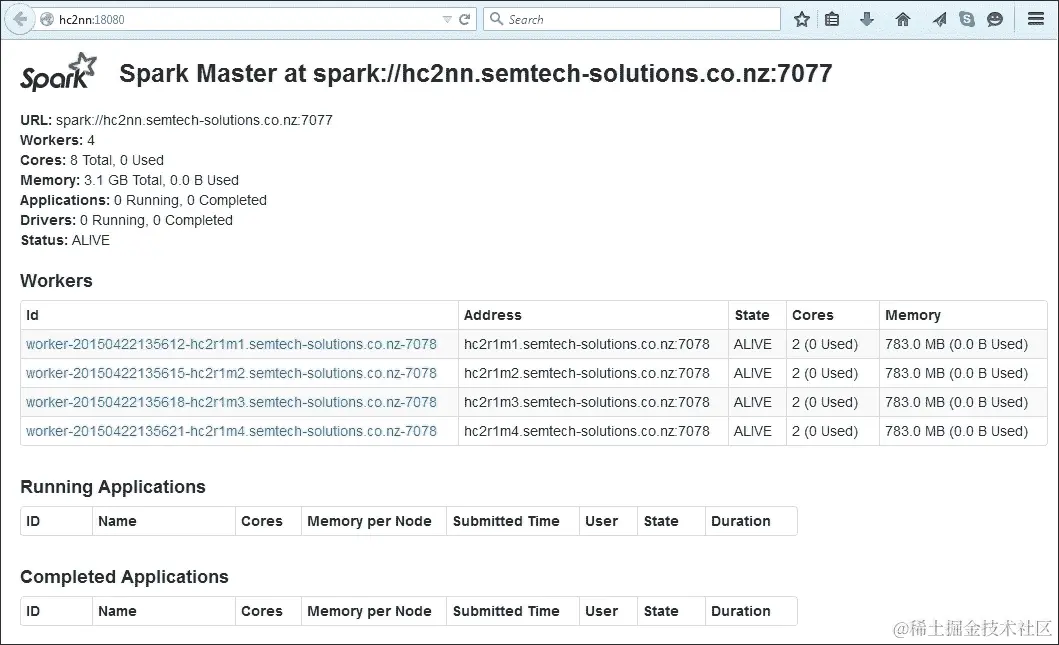Click the Applications summary line

pyautogui.click(x=143, y=201)
